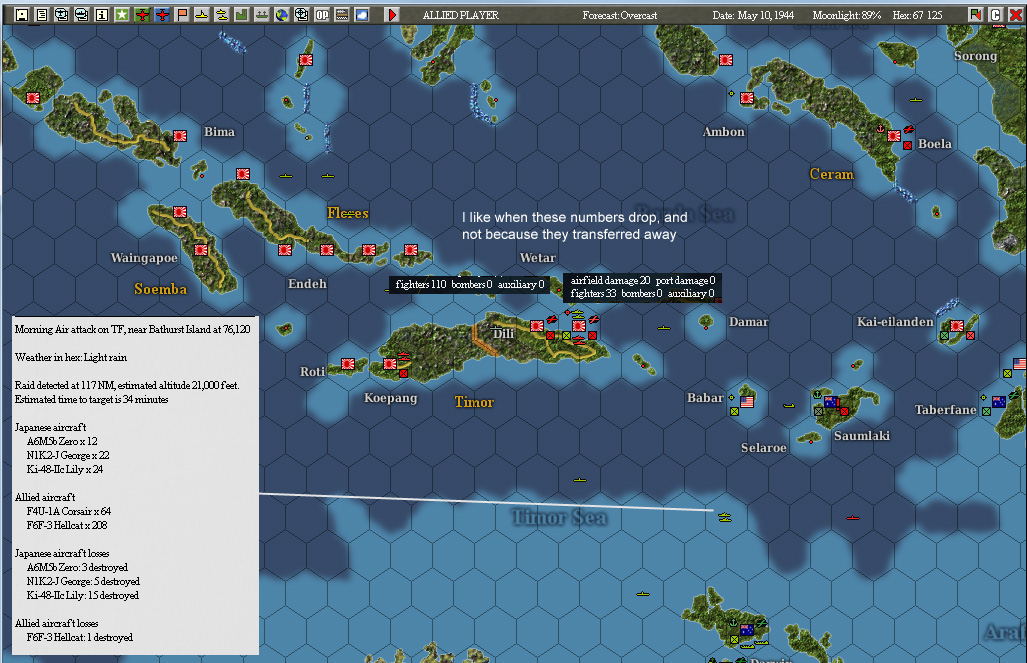Select the Japanese base icon at Bima
This screenshot has height=663, width=1027.
(x=180, y=136)
